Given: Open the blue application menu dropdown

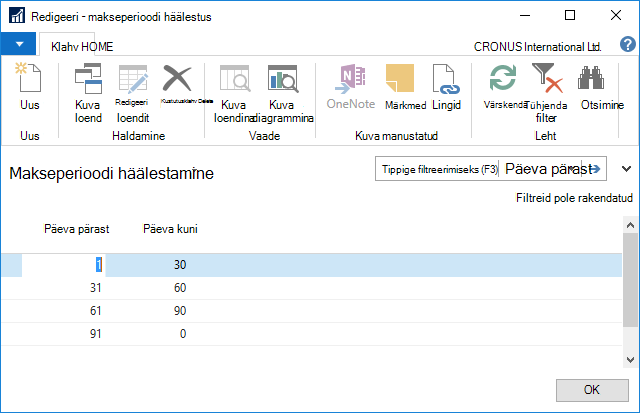Looking at the screenshot, I should coord(18,44).
